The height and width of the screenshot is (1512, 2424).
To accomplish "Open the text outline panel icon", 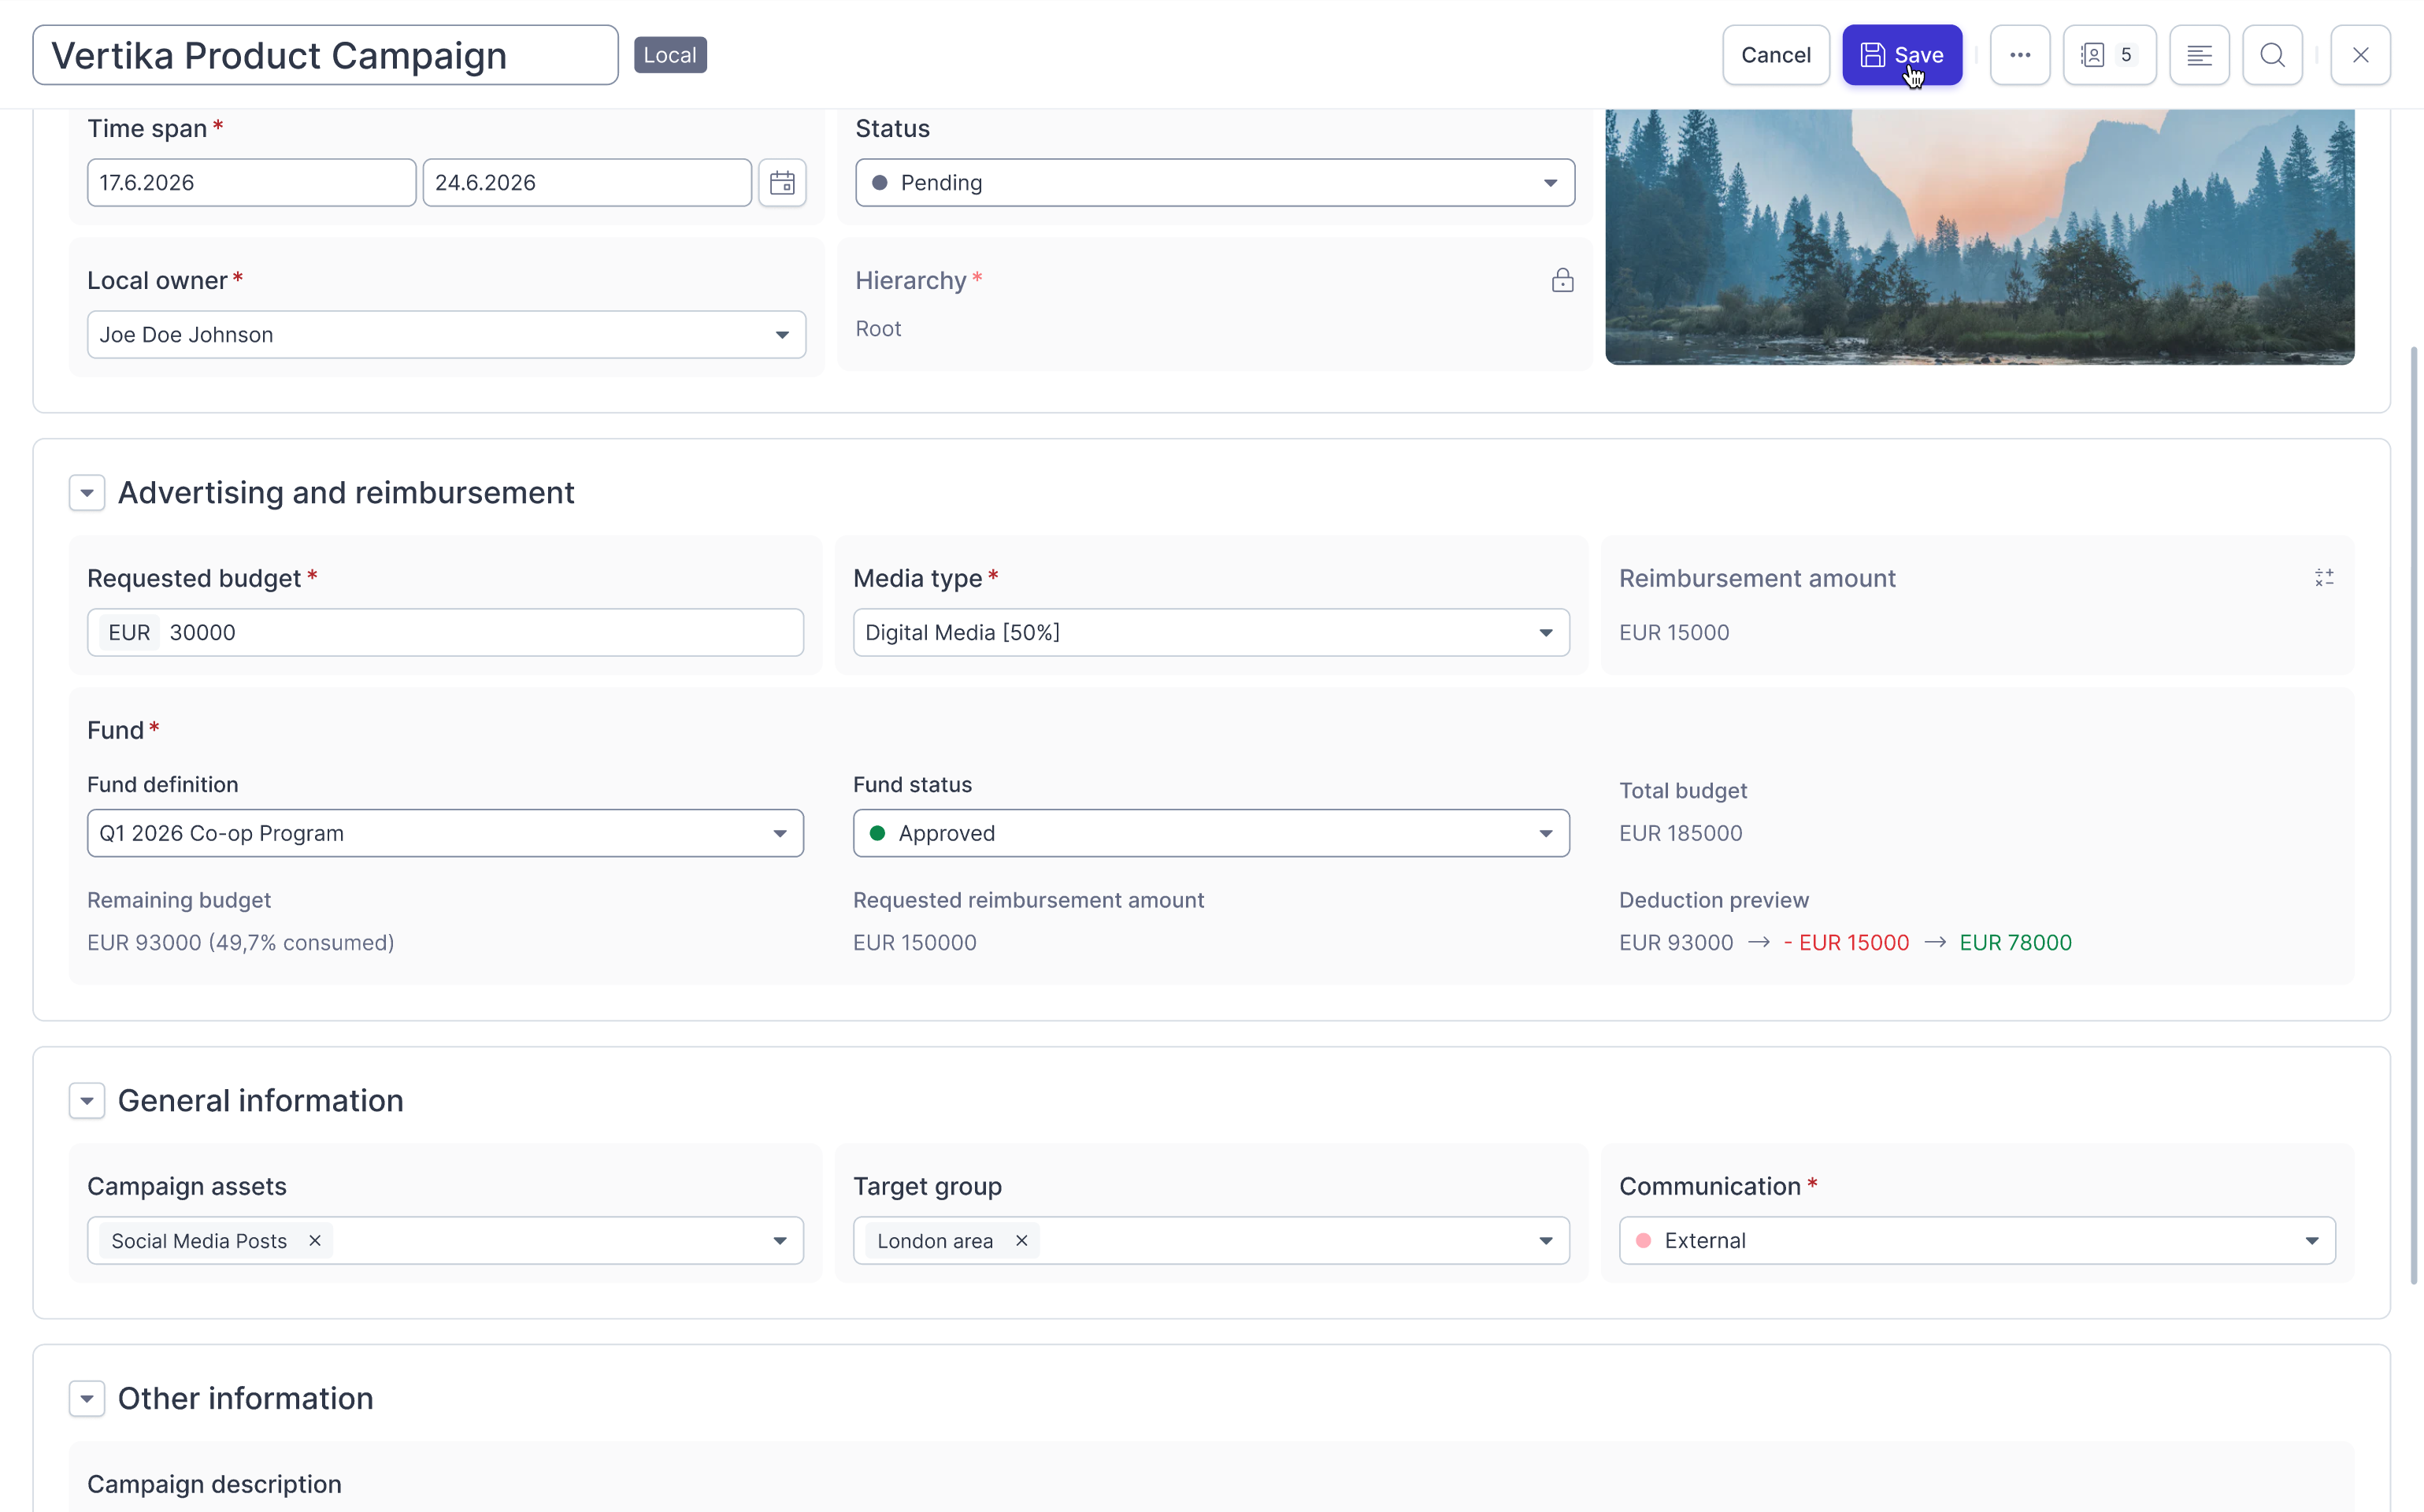I will pos(2199,55).
